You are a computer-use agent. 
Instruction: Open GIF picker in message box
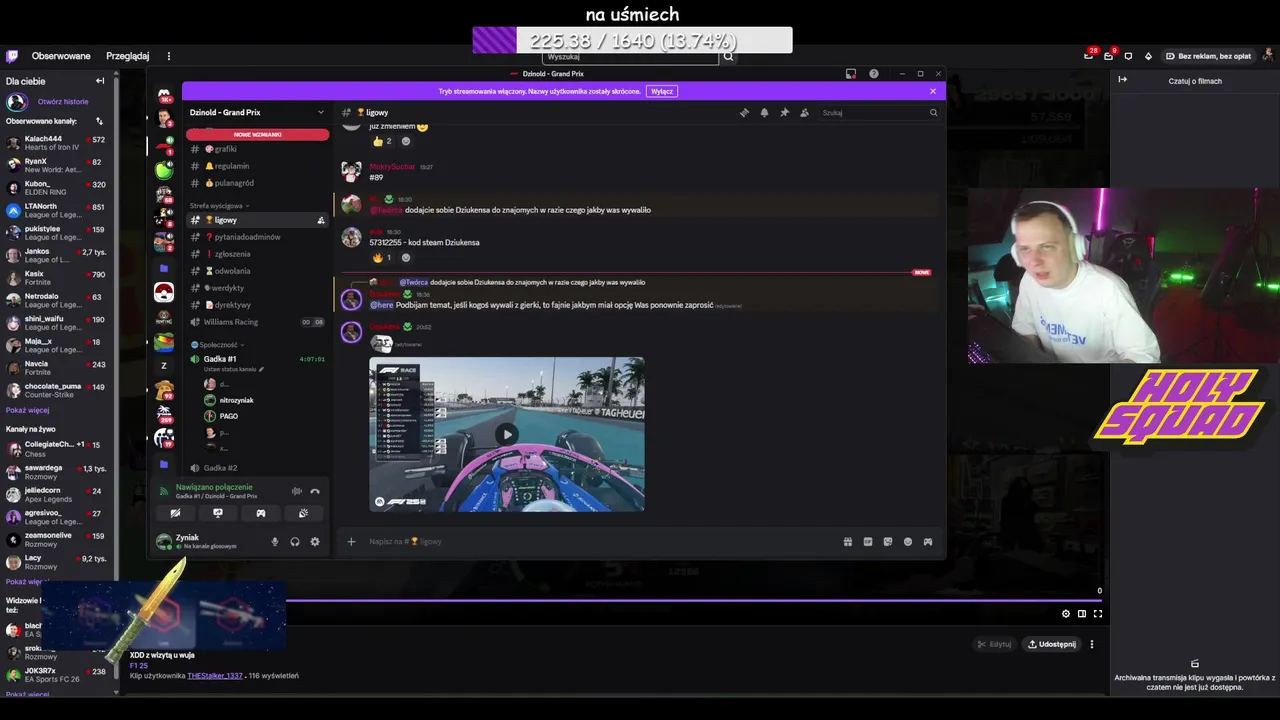(x=868, y=542)
